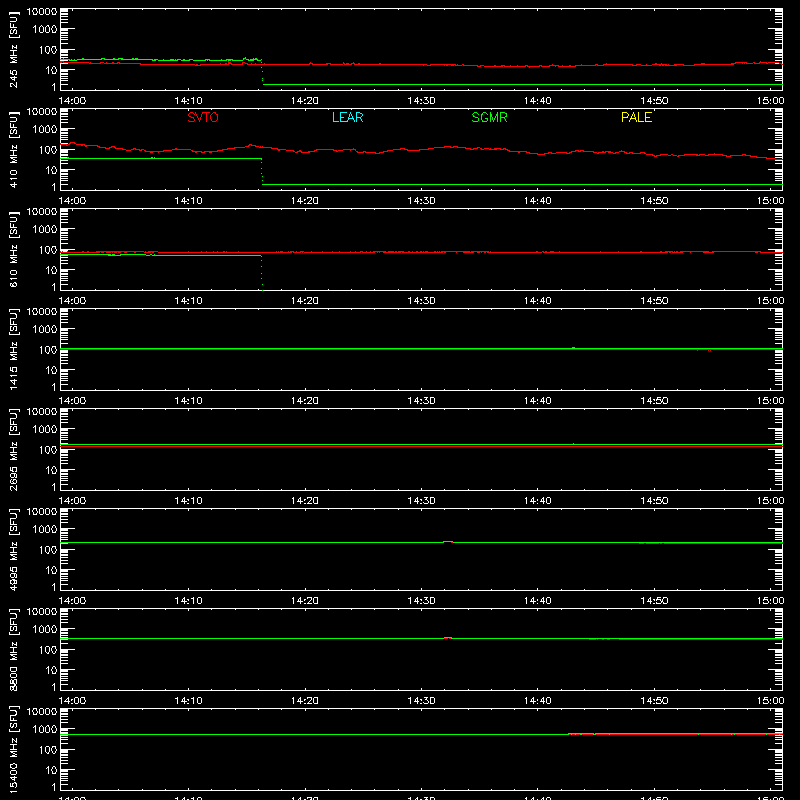This screenshot has width=800, height=800.
Task: Click the 2695 MHz [SFU] axis title
Action: click(x=13, y=449)
